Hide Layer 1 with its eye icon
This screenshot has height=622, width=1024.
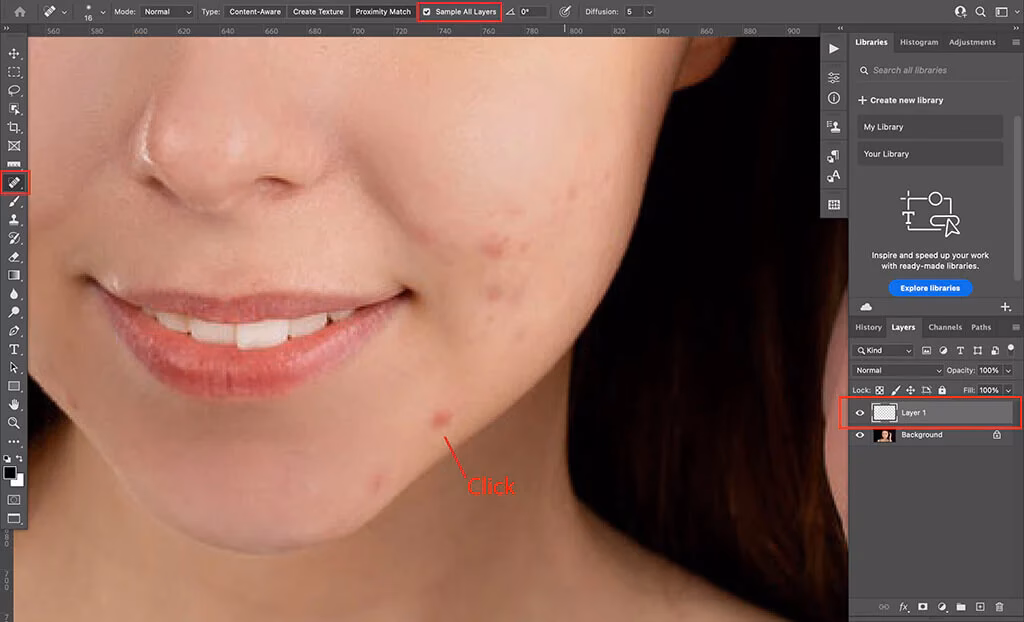click(860, 412)
